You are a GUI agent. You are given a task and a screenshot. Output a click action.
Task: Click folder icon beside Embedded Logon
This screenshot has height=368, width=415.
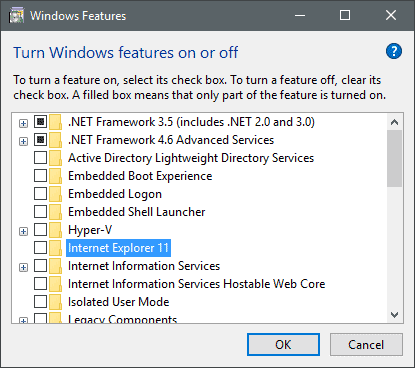coord(56,194)
